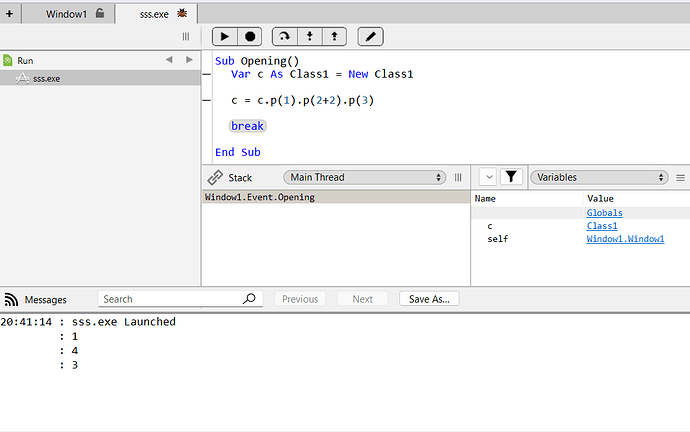The width and height of the screenshot is (690, 432).
Task: Click the Edit Code pencil icon
Action: pyautogui.click(x=371, y=37)
